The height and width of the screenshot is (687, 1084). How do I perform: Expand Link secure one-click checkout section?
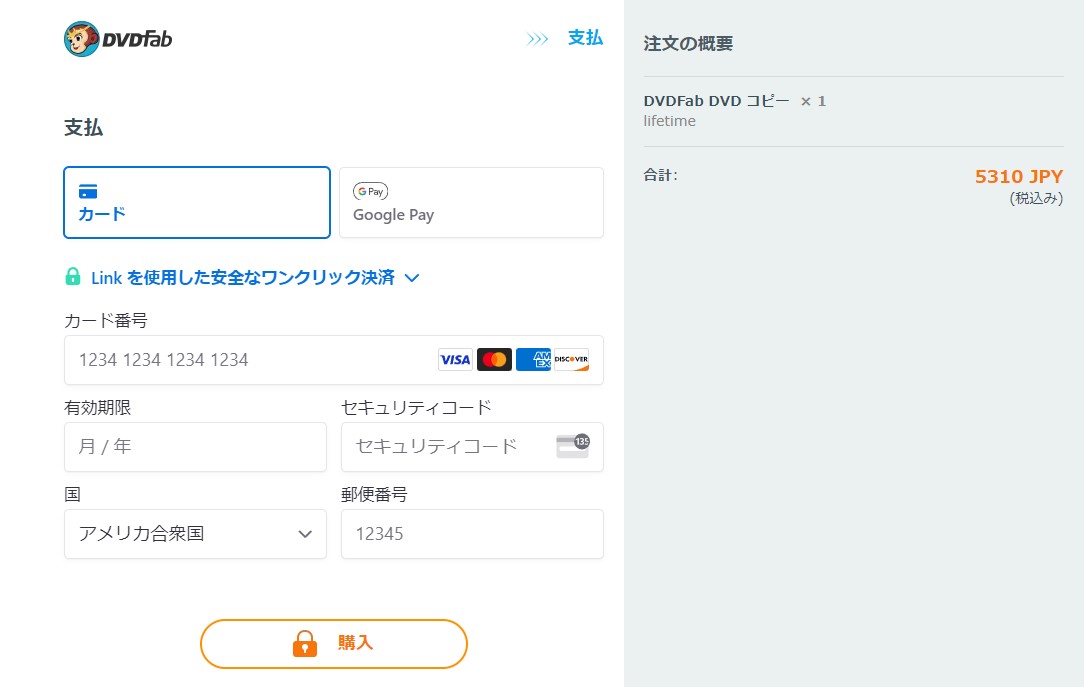point(242,277)
